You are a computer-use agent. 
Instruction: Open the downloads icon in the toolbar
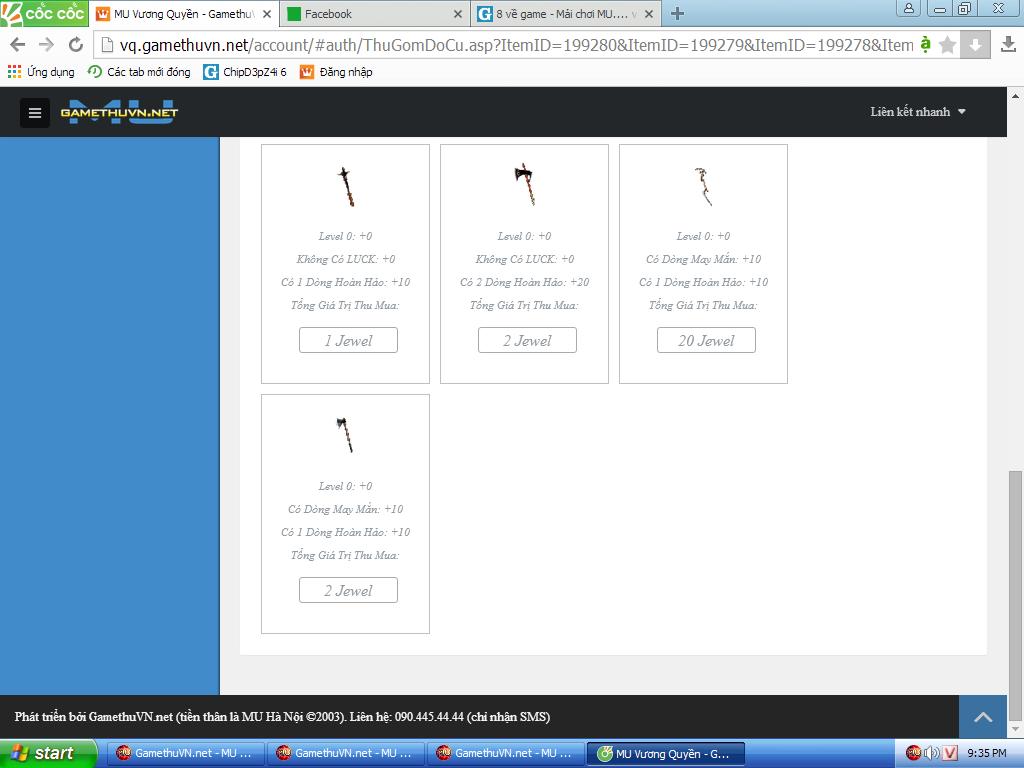pyautogui.click(x=1008, y=45)
